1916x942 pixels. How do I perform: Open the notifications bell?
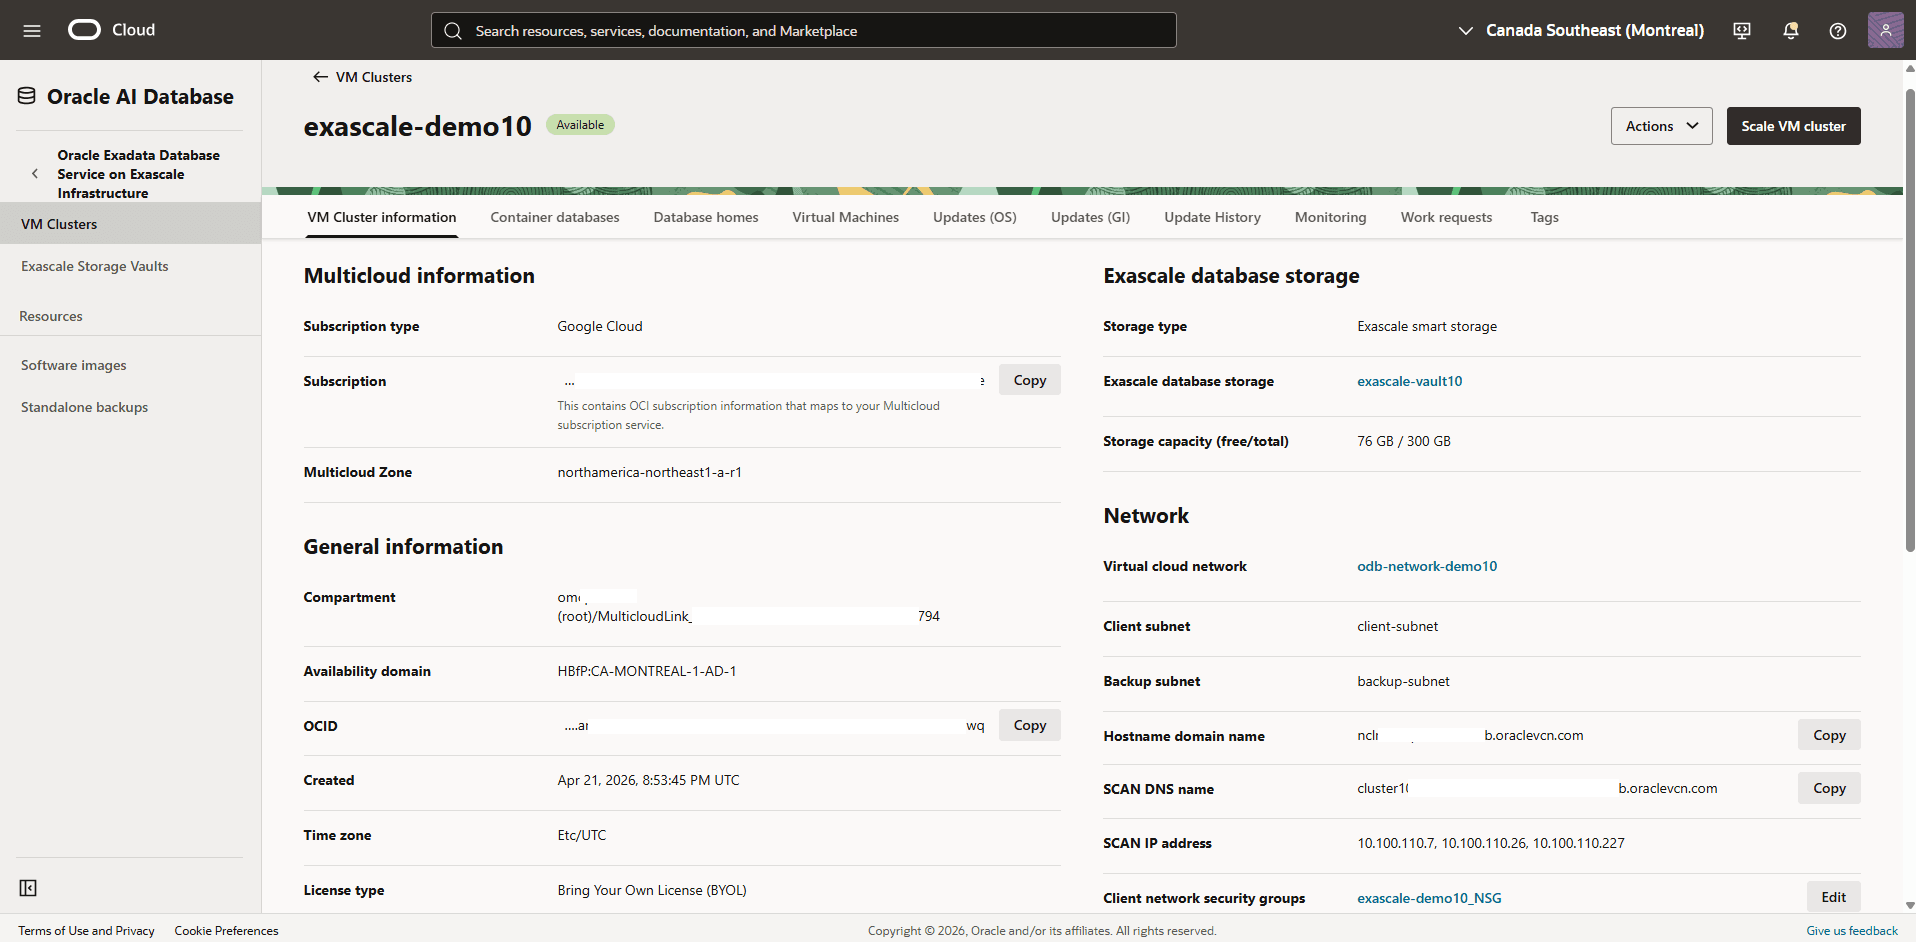(1790, 30)
